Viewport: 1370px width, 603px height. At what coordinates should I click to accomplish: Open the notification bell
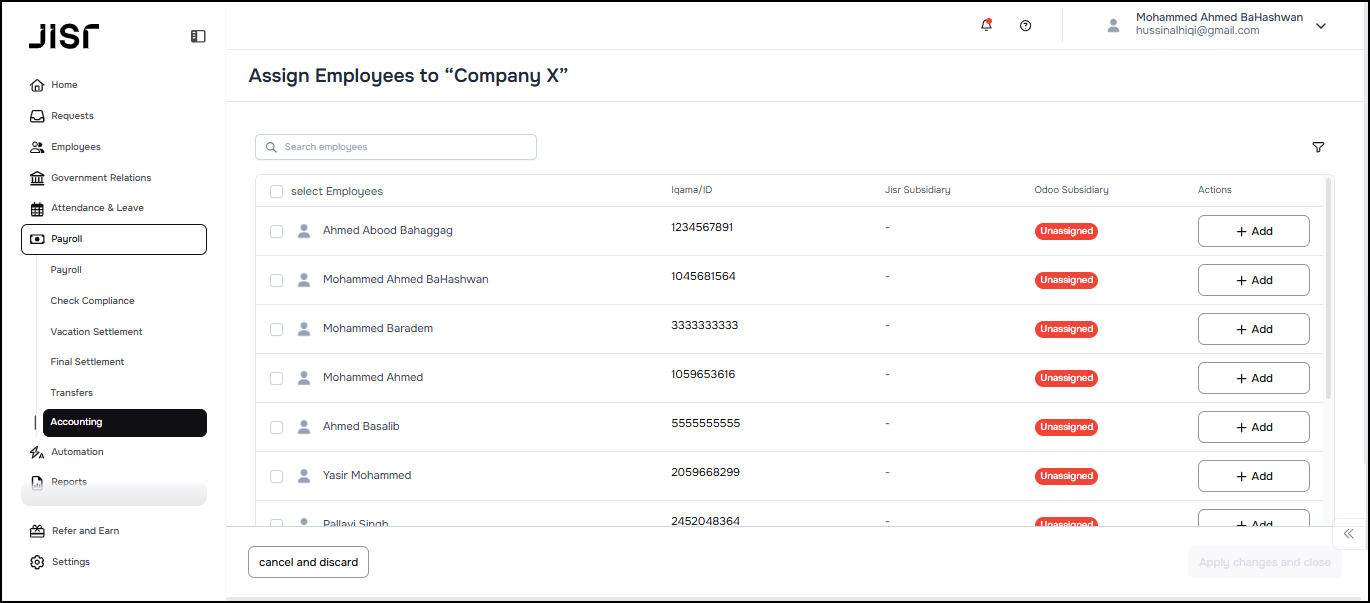(985, 25)
